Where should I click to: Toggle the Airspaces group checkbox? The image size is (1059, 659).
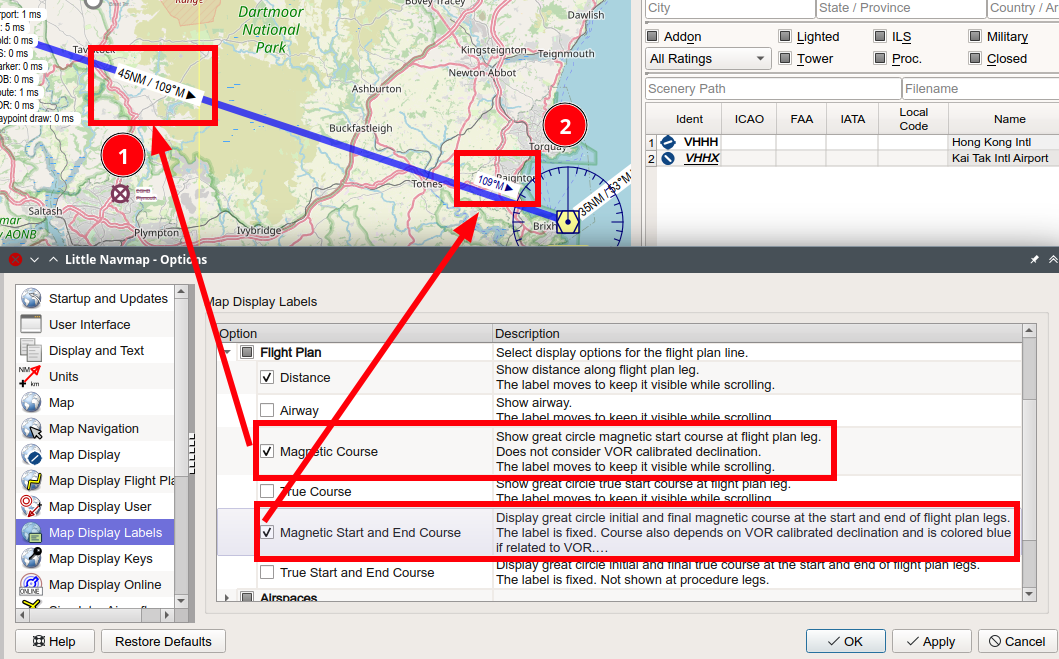(x=247, y=598)
